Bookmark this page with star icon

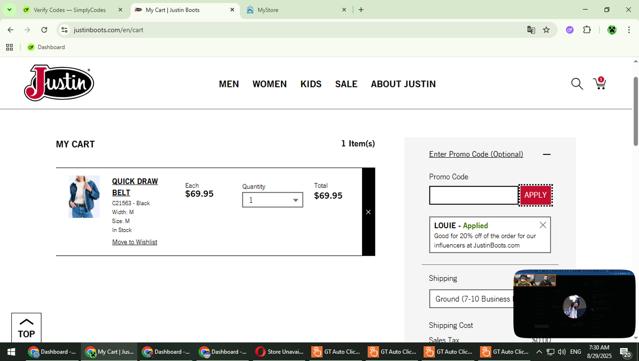click(x=546, y=30)
